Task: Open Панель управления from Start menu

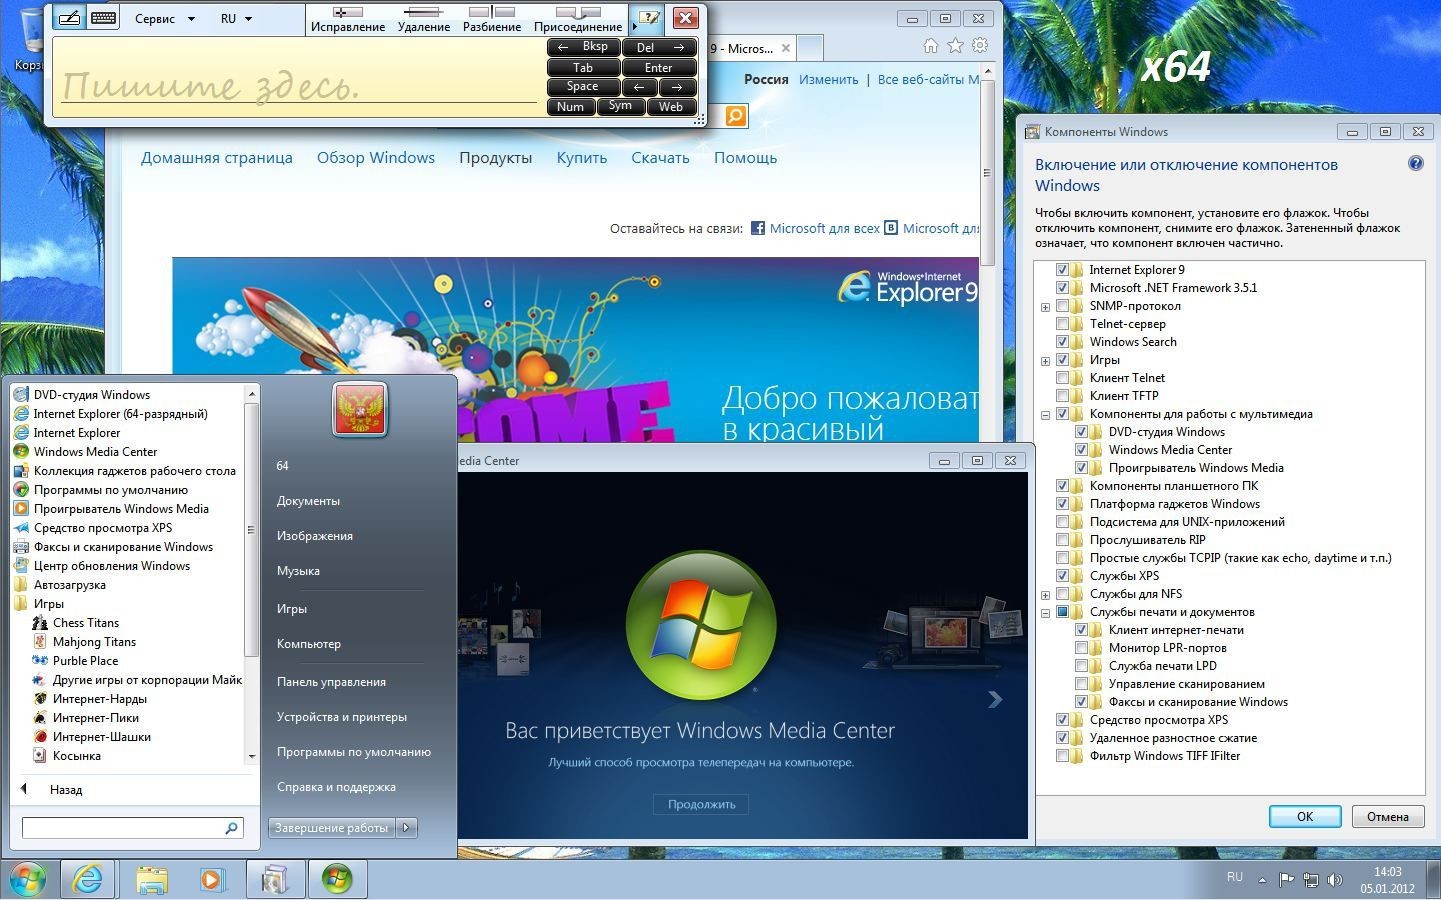Action: coord(331,682)
